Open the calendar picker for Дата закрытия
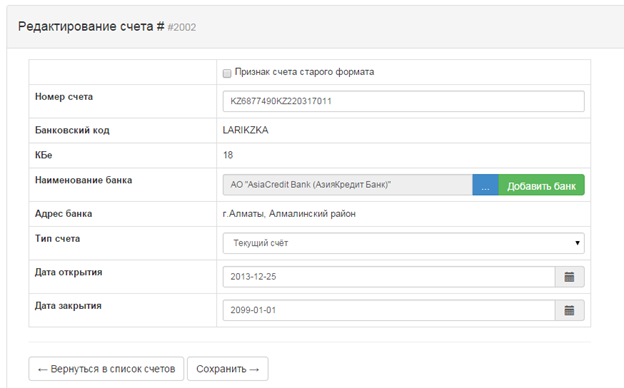This screenshot has width=624, height=388. point(569,310)
